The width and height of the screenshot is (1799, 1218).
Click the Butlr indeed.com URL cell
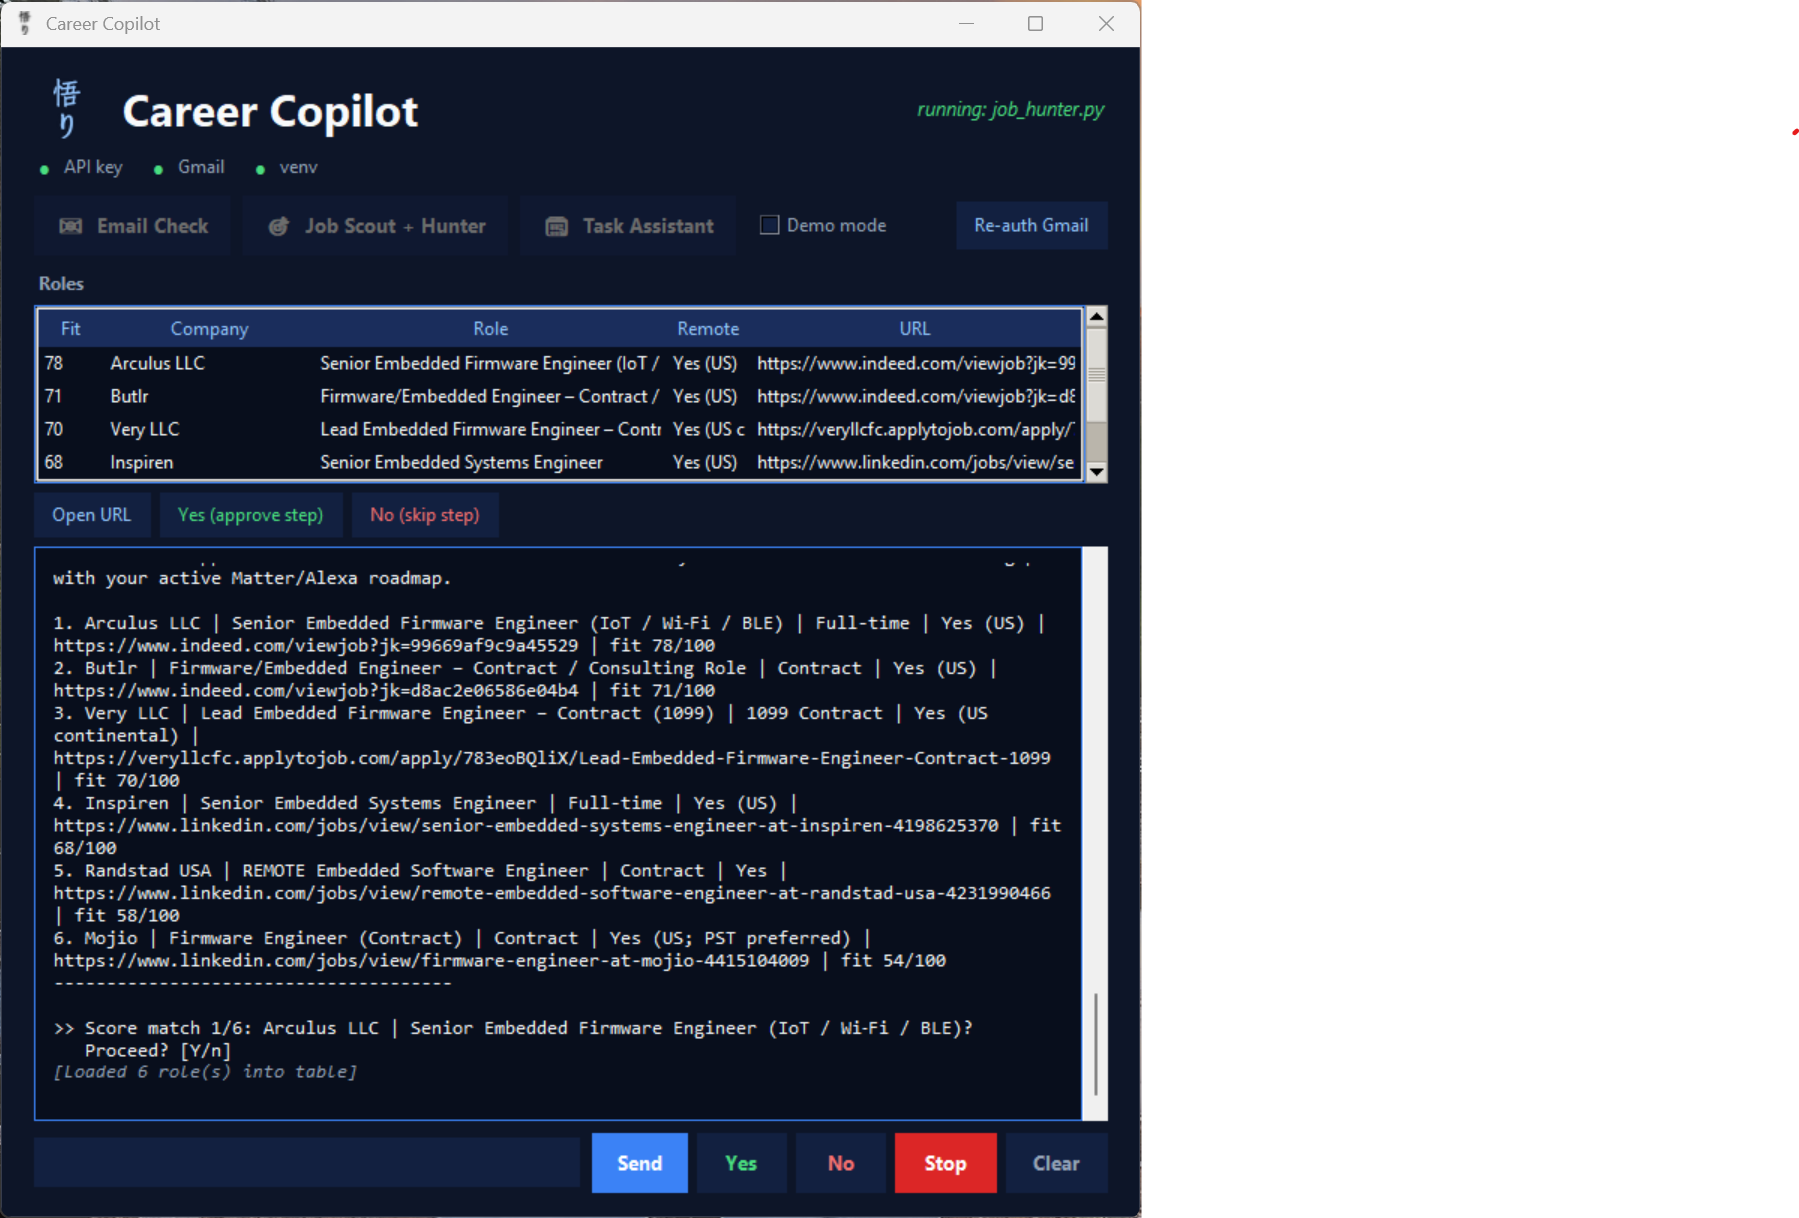[916, 396]
